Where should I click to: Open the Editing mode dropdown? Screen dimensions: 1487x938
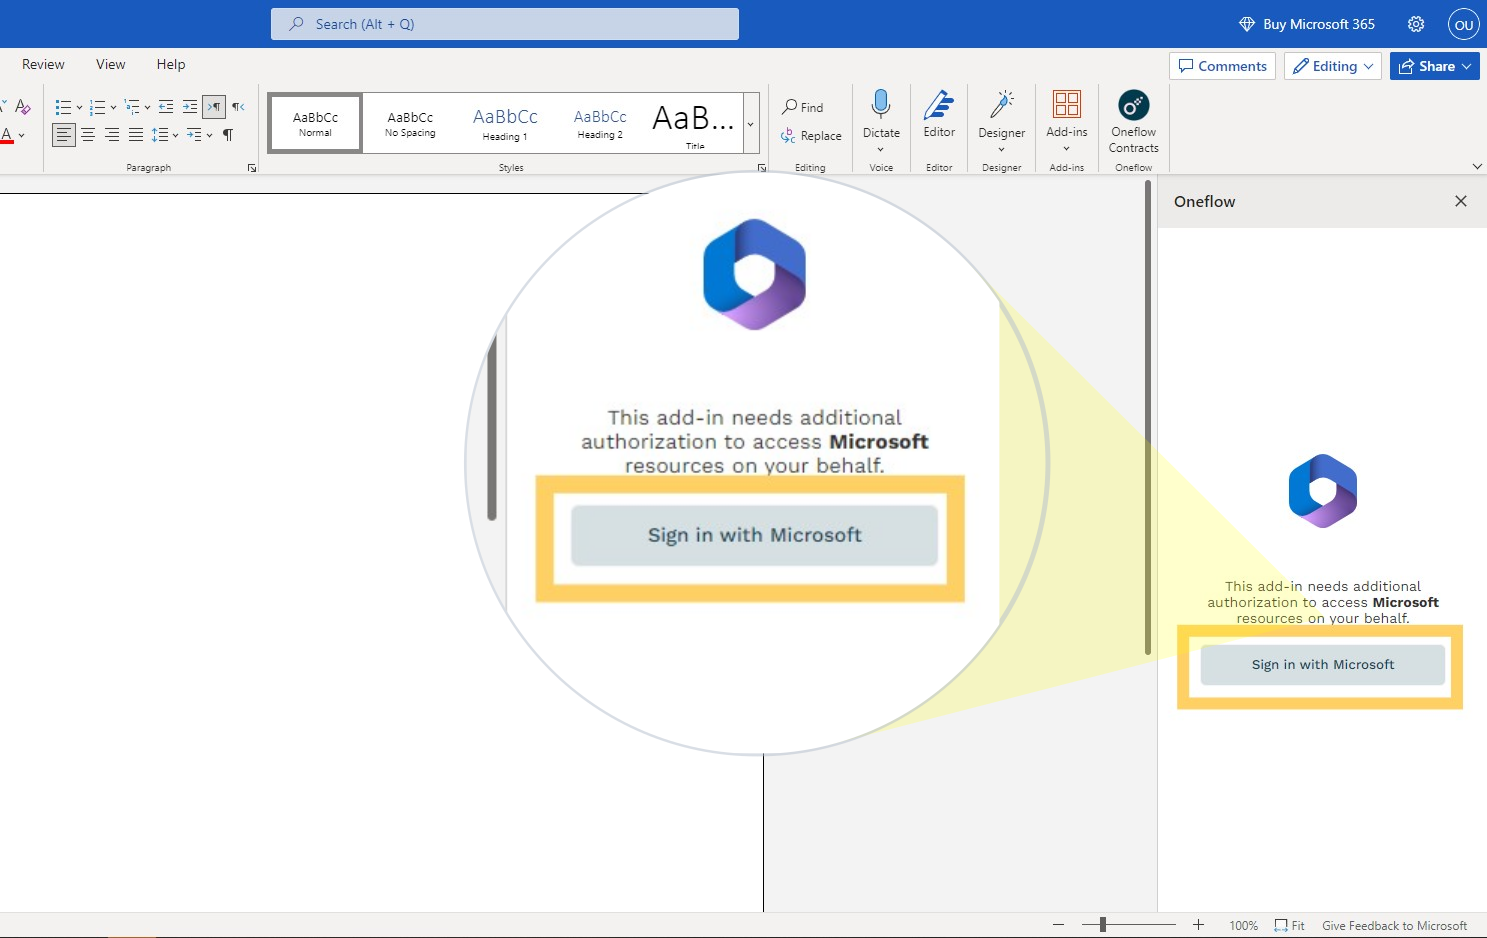click(1333, 66)
